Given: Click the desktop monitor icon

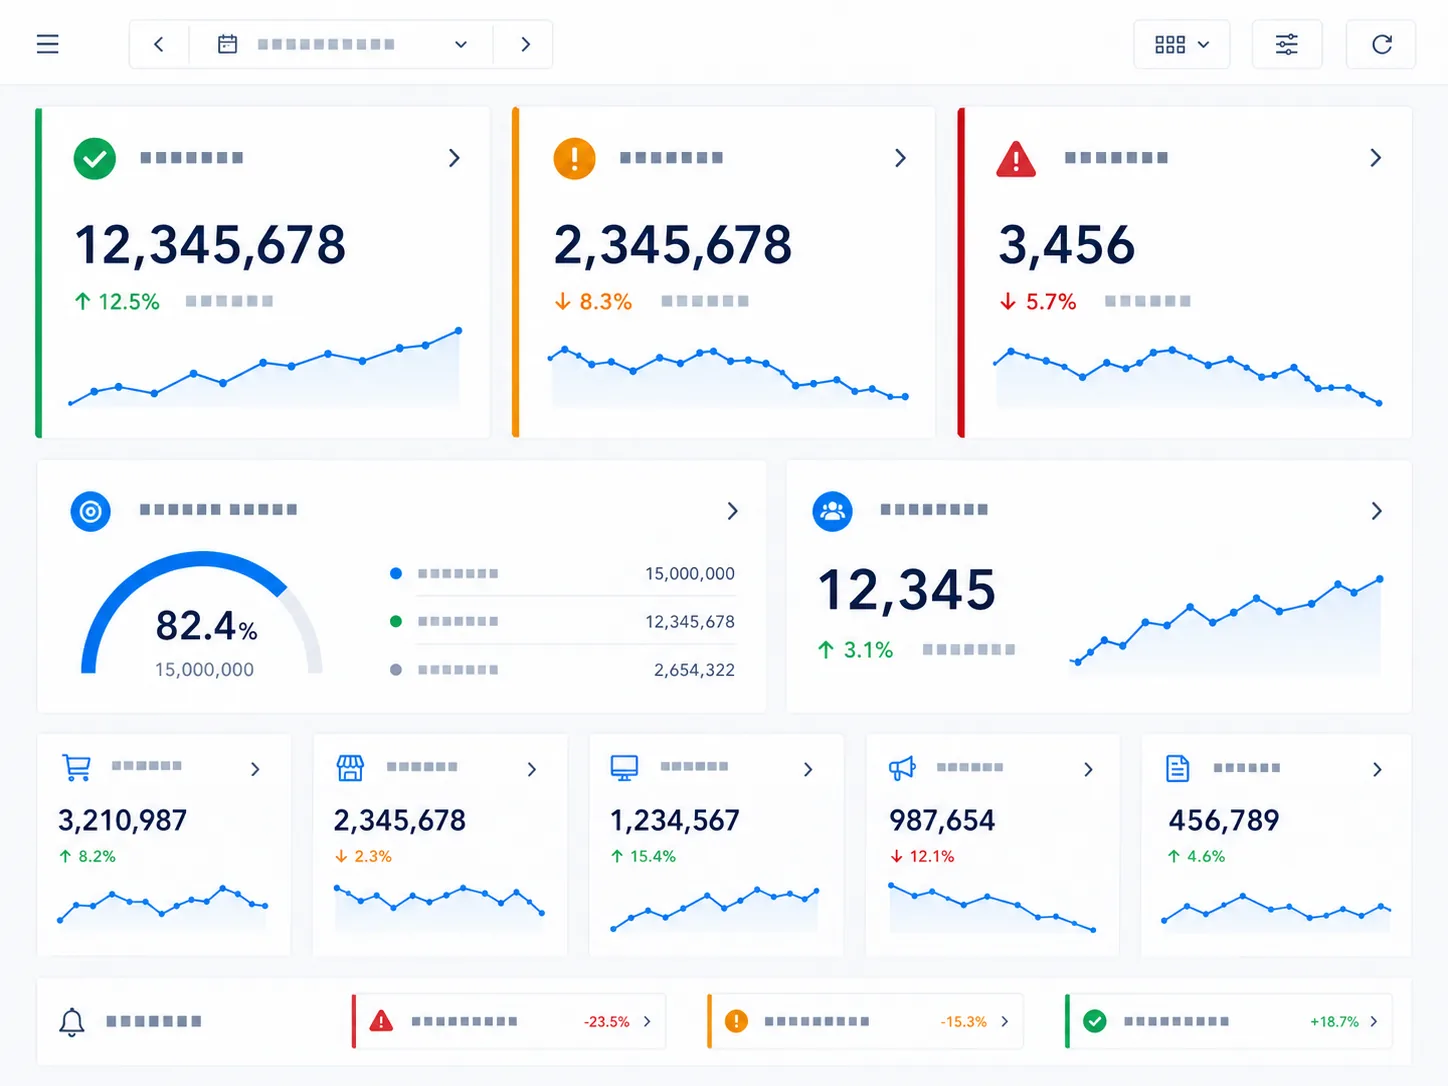Looking at the screenshot, I should [x=624, y=767].
